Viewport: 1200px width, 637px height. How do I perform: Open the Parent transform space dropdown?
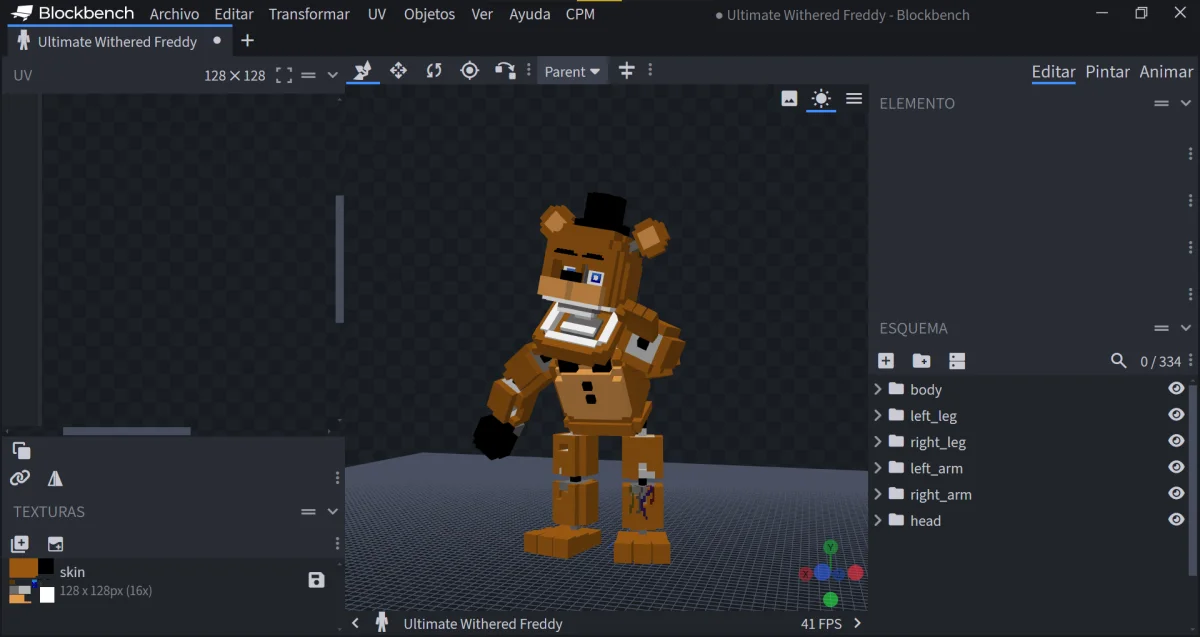click(573, 71)
